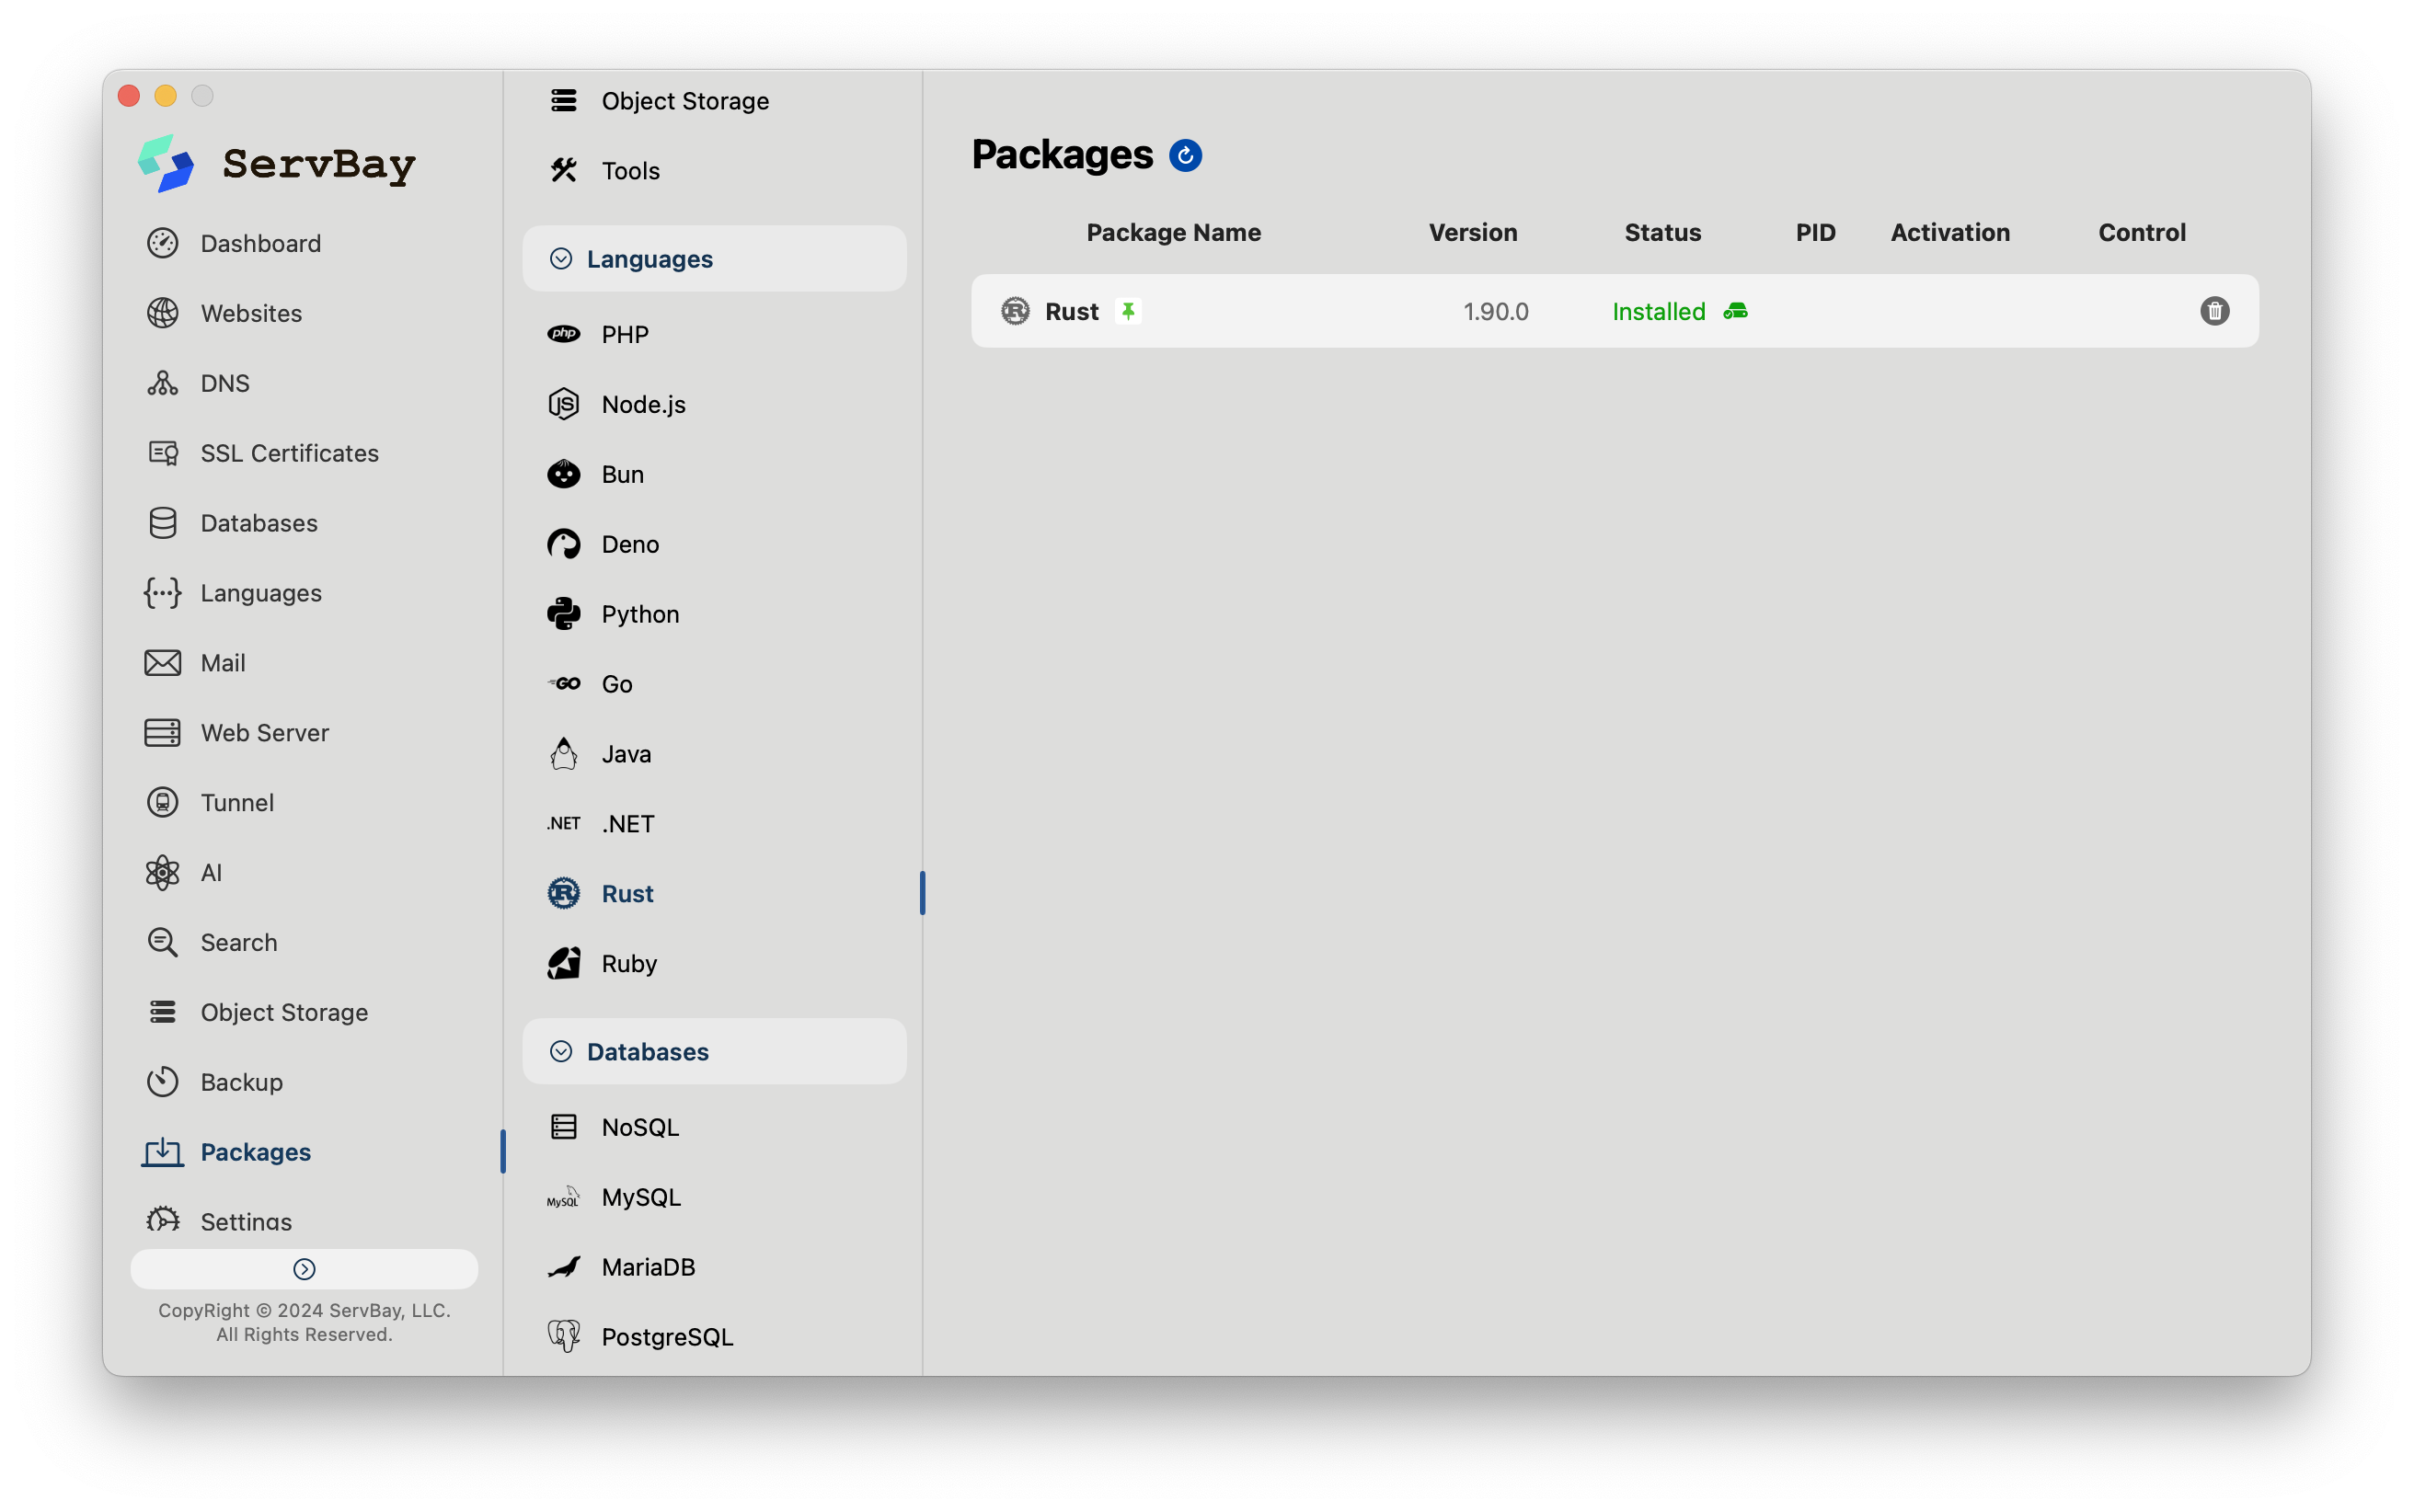
Task: Click the Packages refresh icon
Action: (1185, 156)
